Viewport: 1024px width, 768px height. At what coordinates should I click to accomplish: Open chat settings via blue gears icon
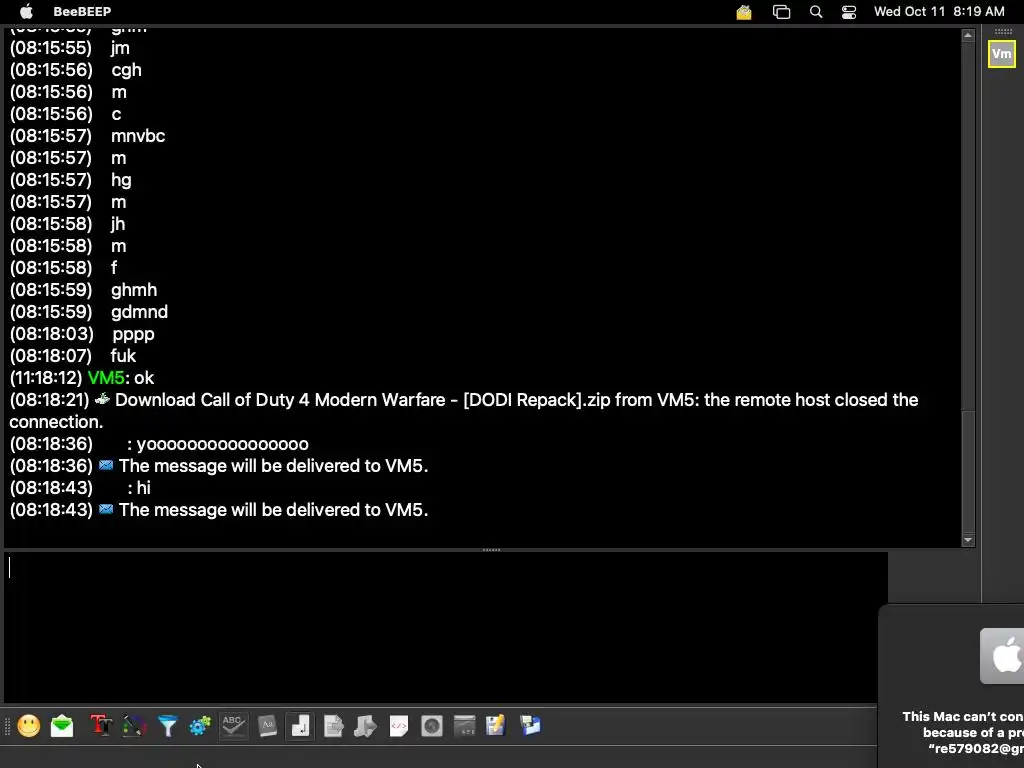[x=200, y=726]
